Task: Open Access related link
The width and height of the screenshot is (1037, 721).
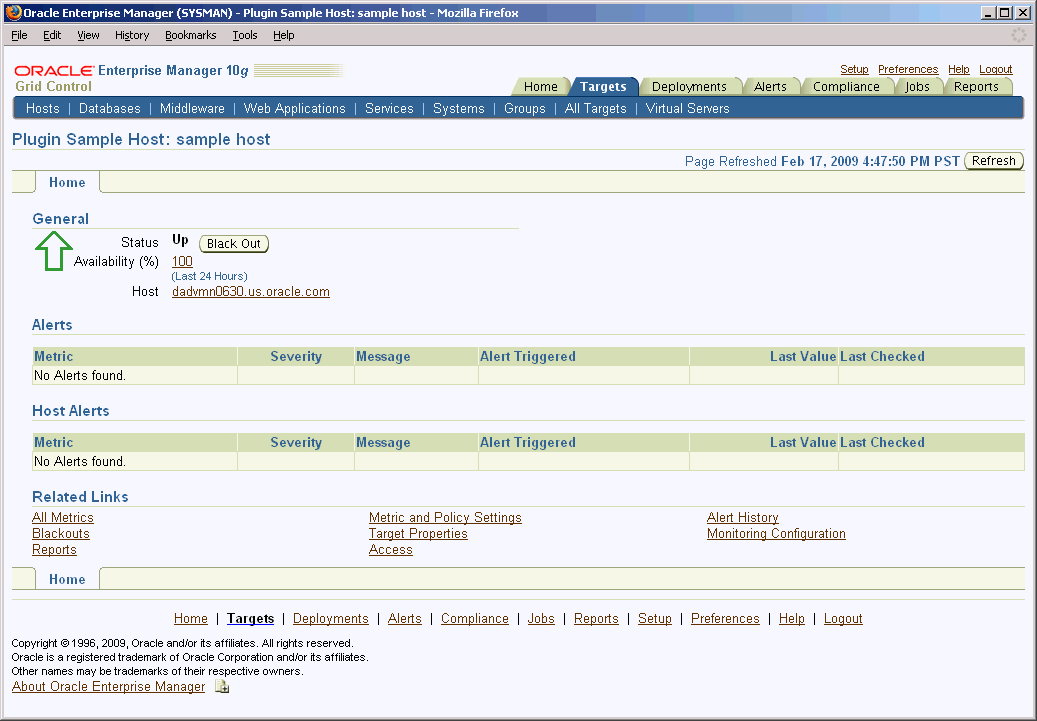Action: point(390,550)
